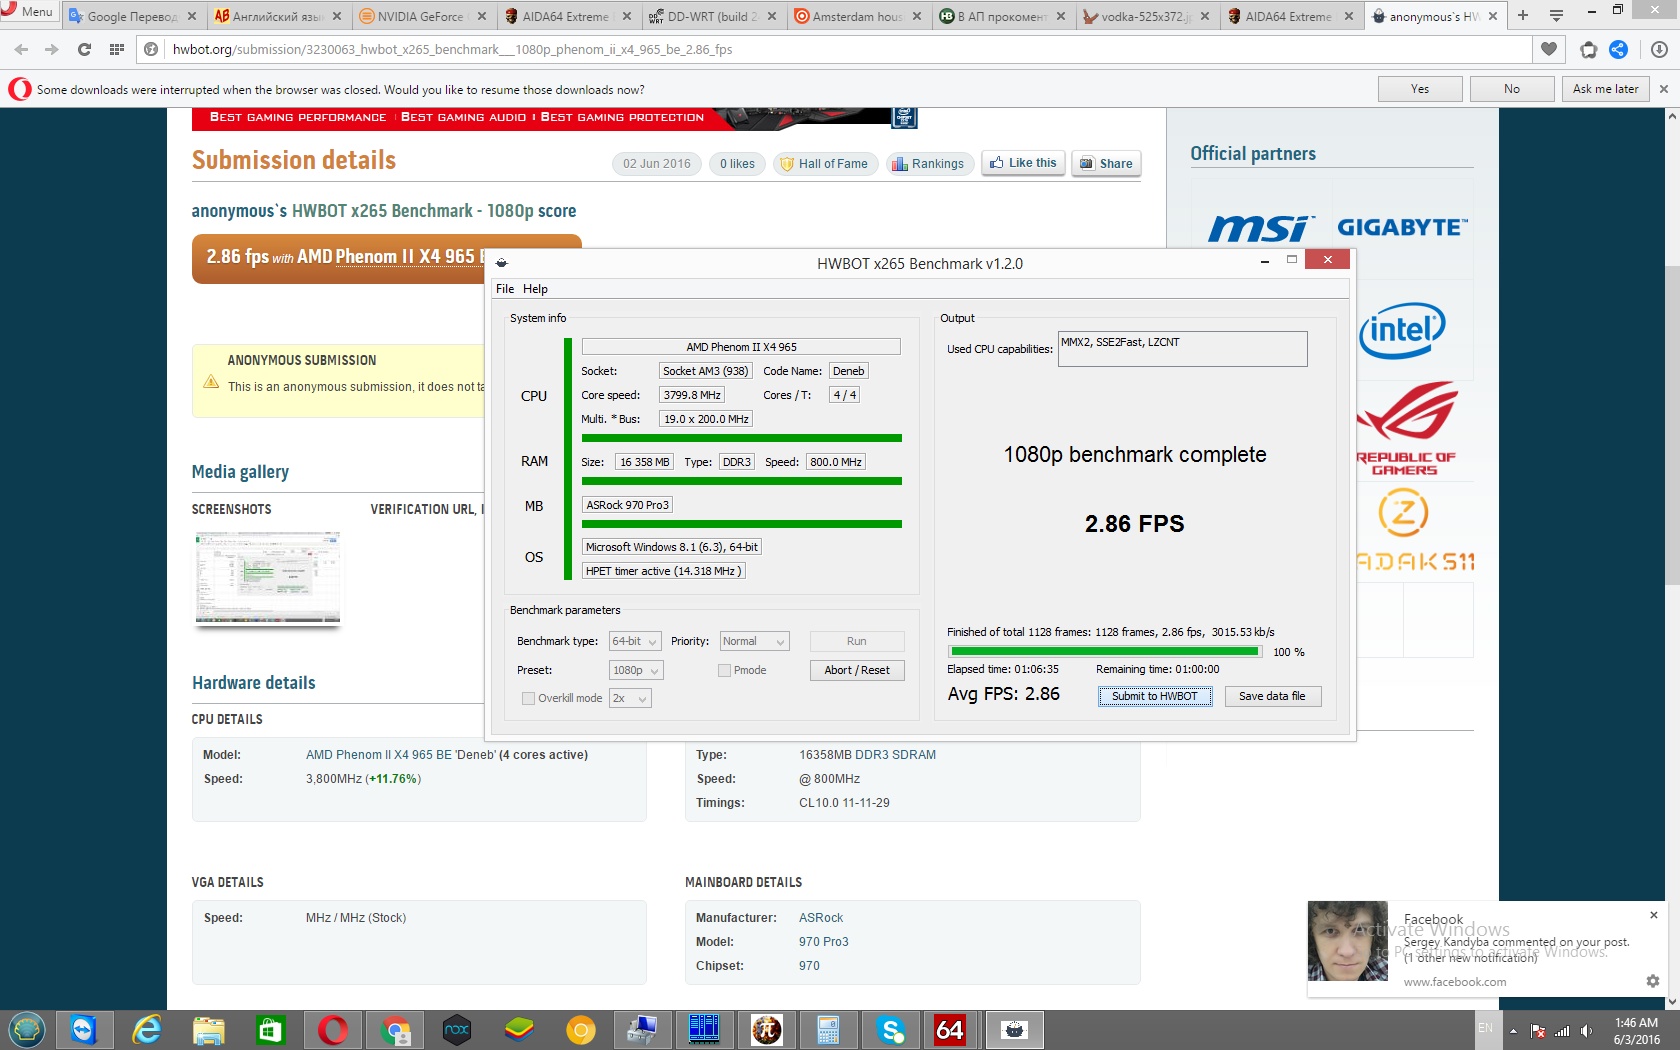
Task: Reload the current page
Action: (x=84, y=49)
